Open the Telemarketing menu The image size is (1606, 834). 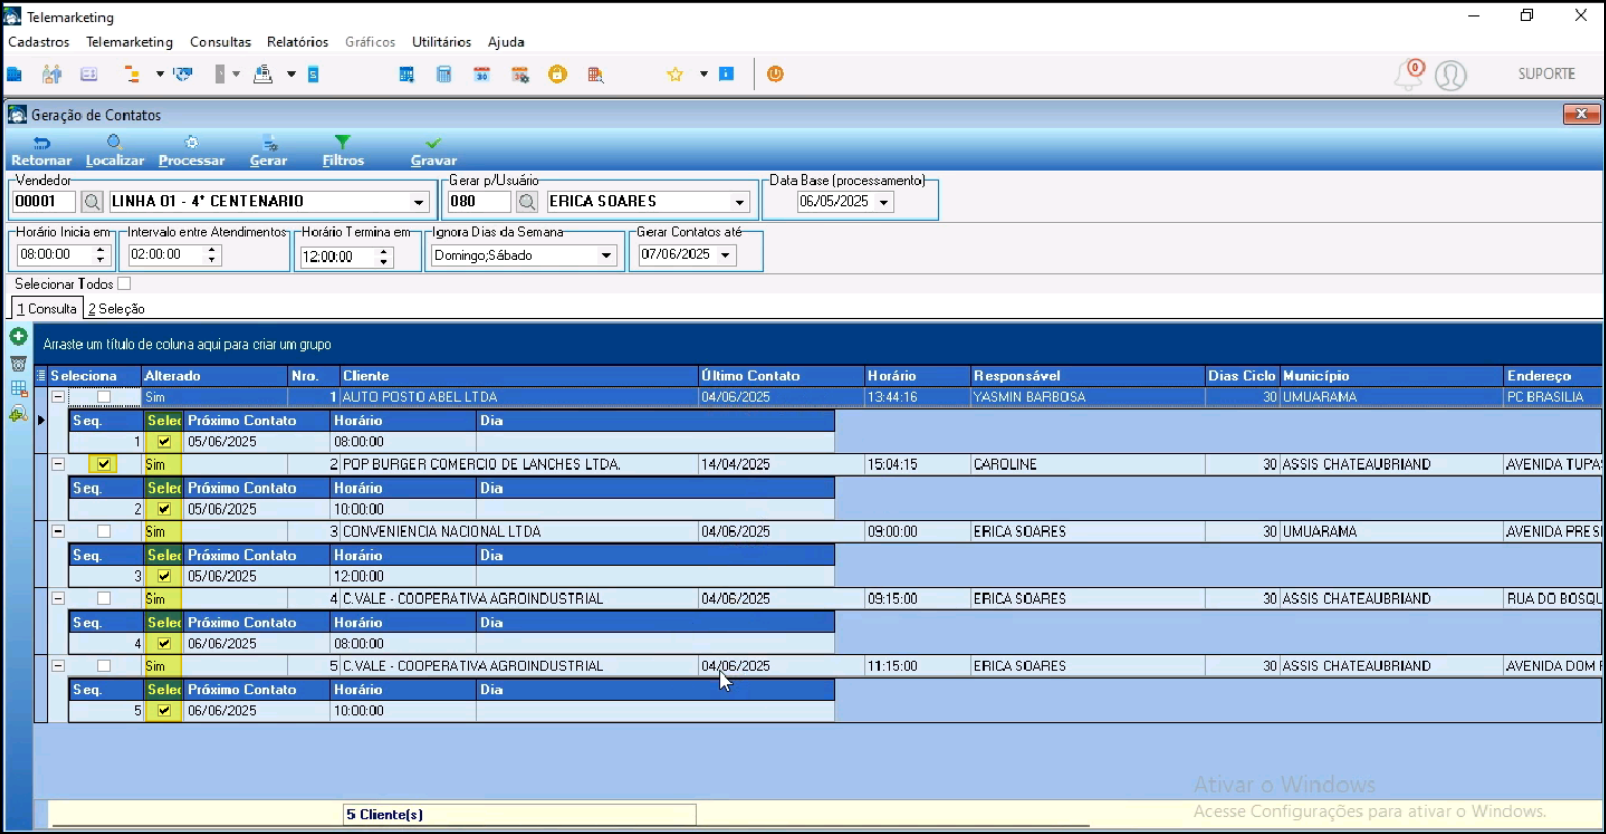tap(129, 42)
